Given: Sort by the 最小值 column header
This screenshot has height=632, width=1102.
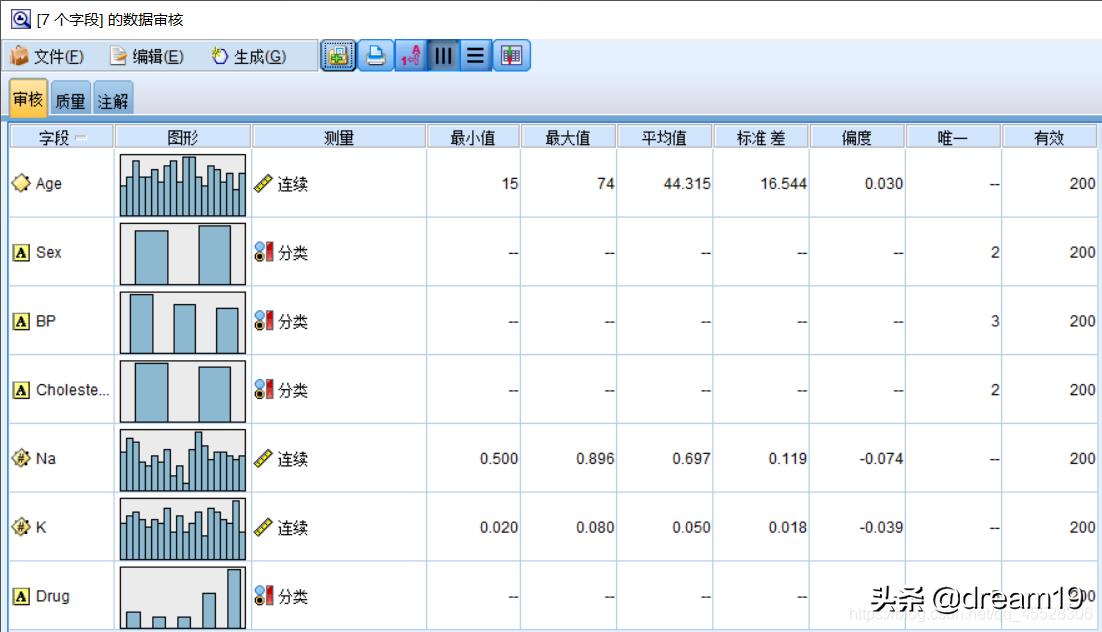Looking at the screenshot, I should pyautogui.click(x=475, y=136).
